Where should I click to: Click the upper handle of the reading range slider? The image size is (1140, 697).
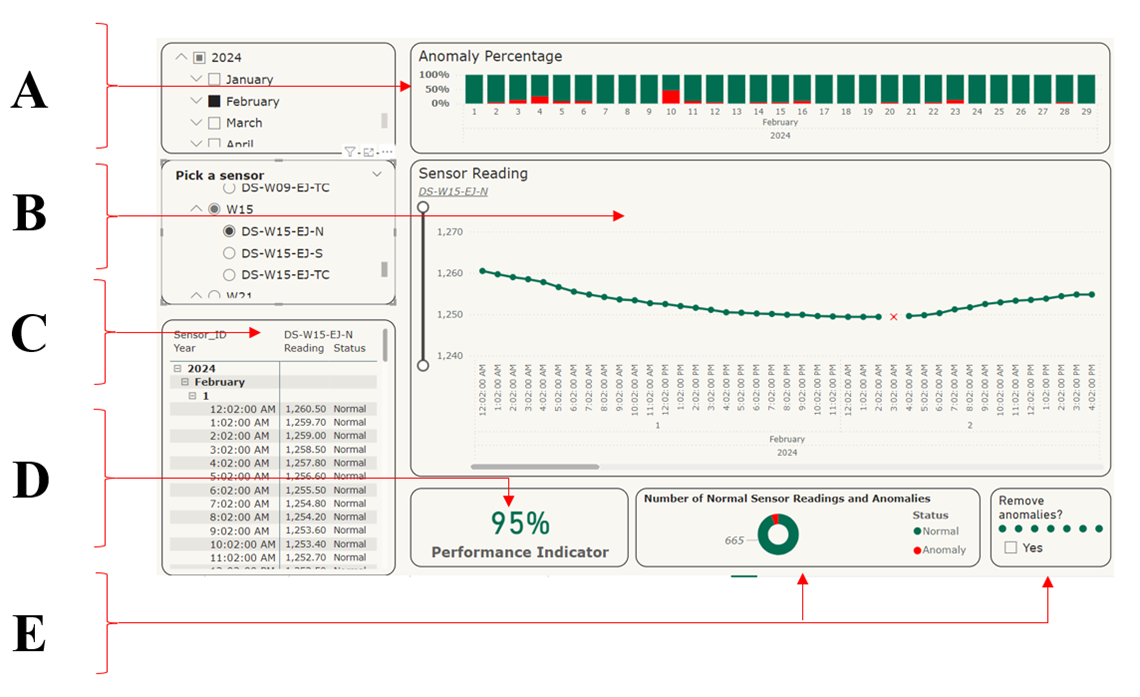pyautogui.click(x=424, y=205)
